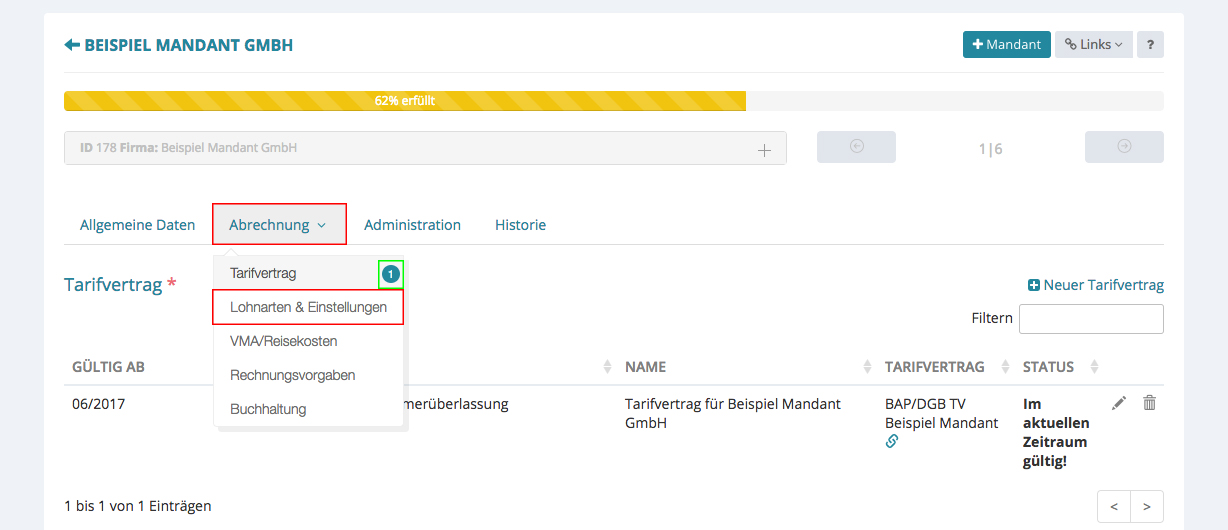Click into the Filtern text field
Viewport: 1228px width, 530px height.
tap(1090, 319)
